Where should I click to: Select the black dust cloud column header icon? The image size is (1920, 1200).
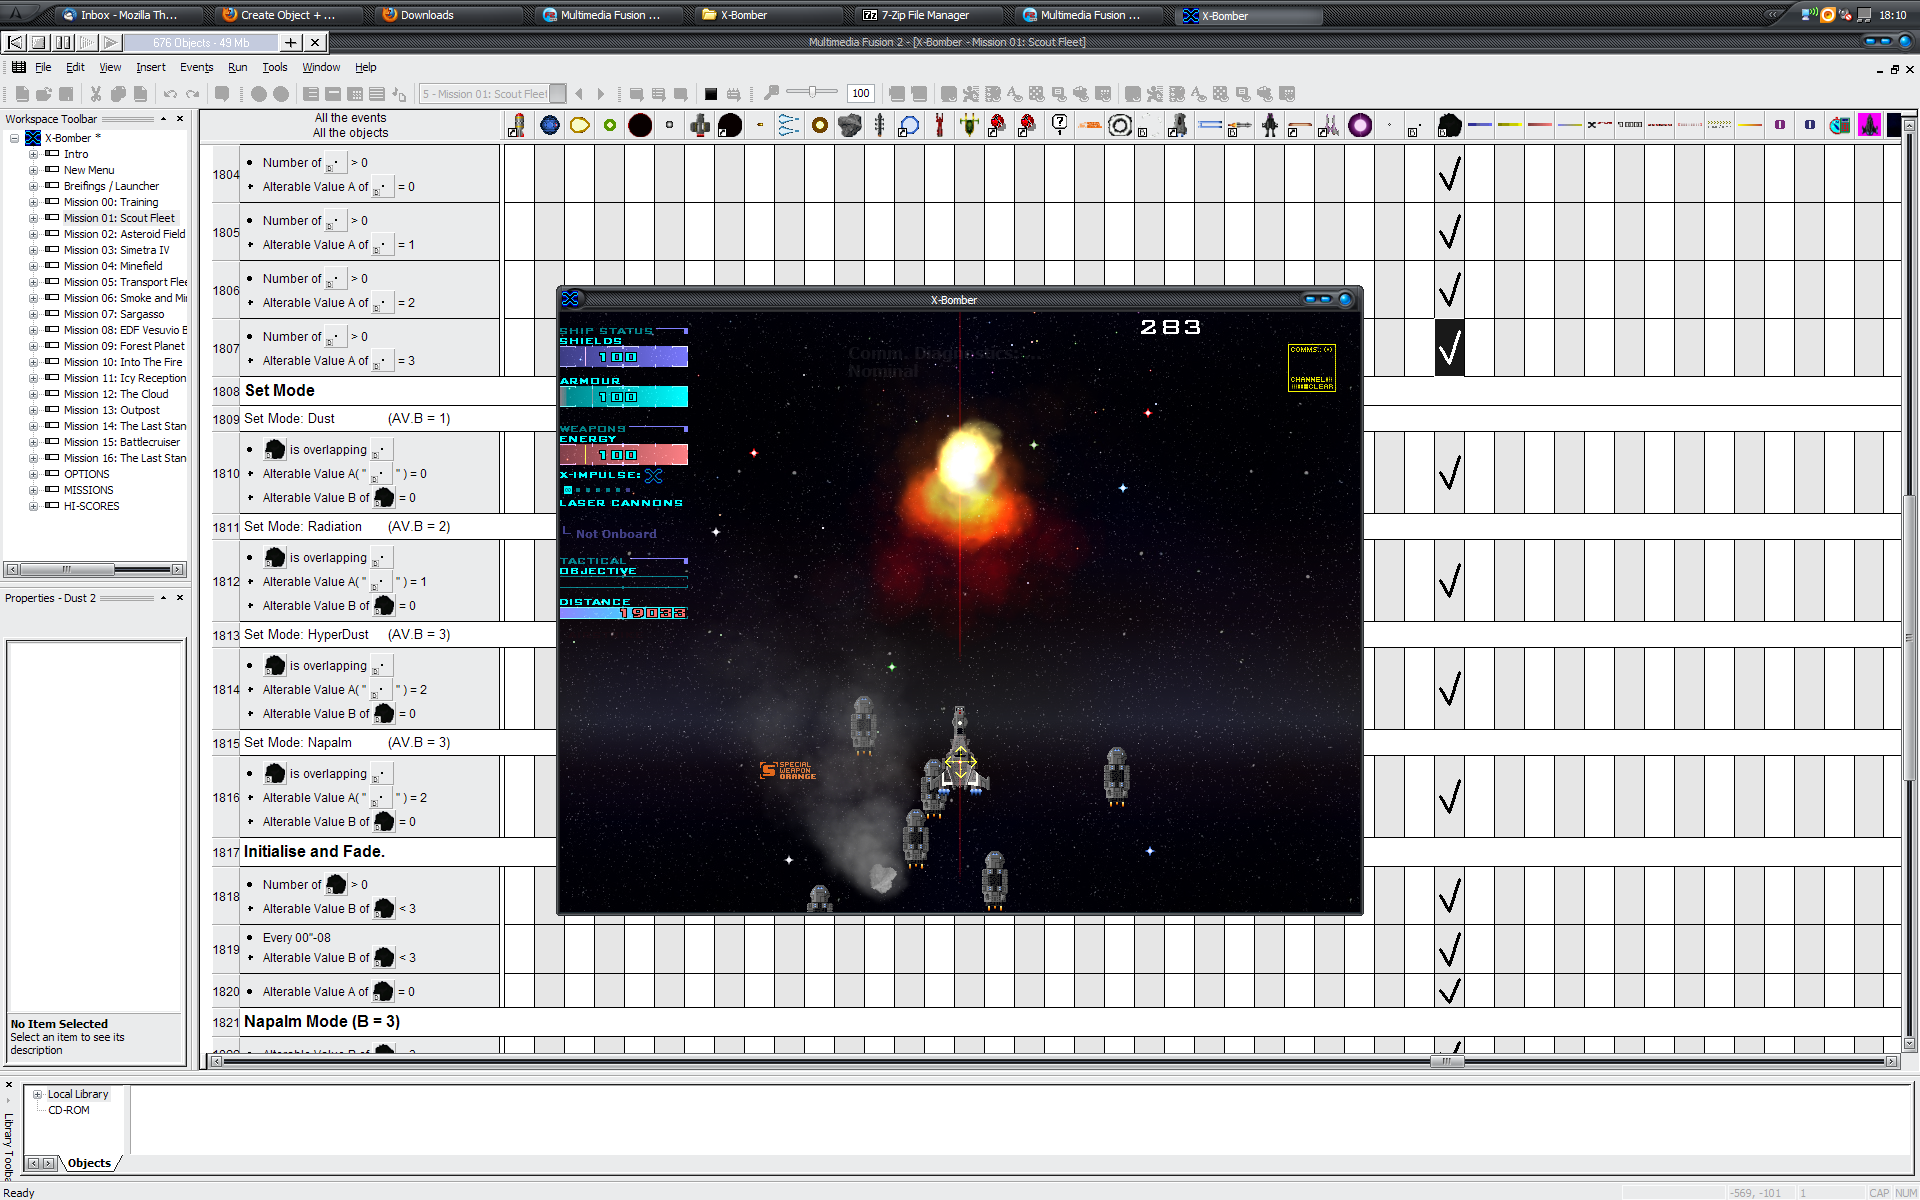1449,125
